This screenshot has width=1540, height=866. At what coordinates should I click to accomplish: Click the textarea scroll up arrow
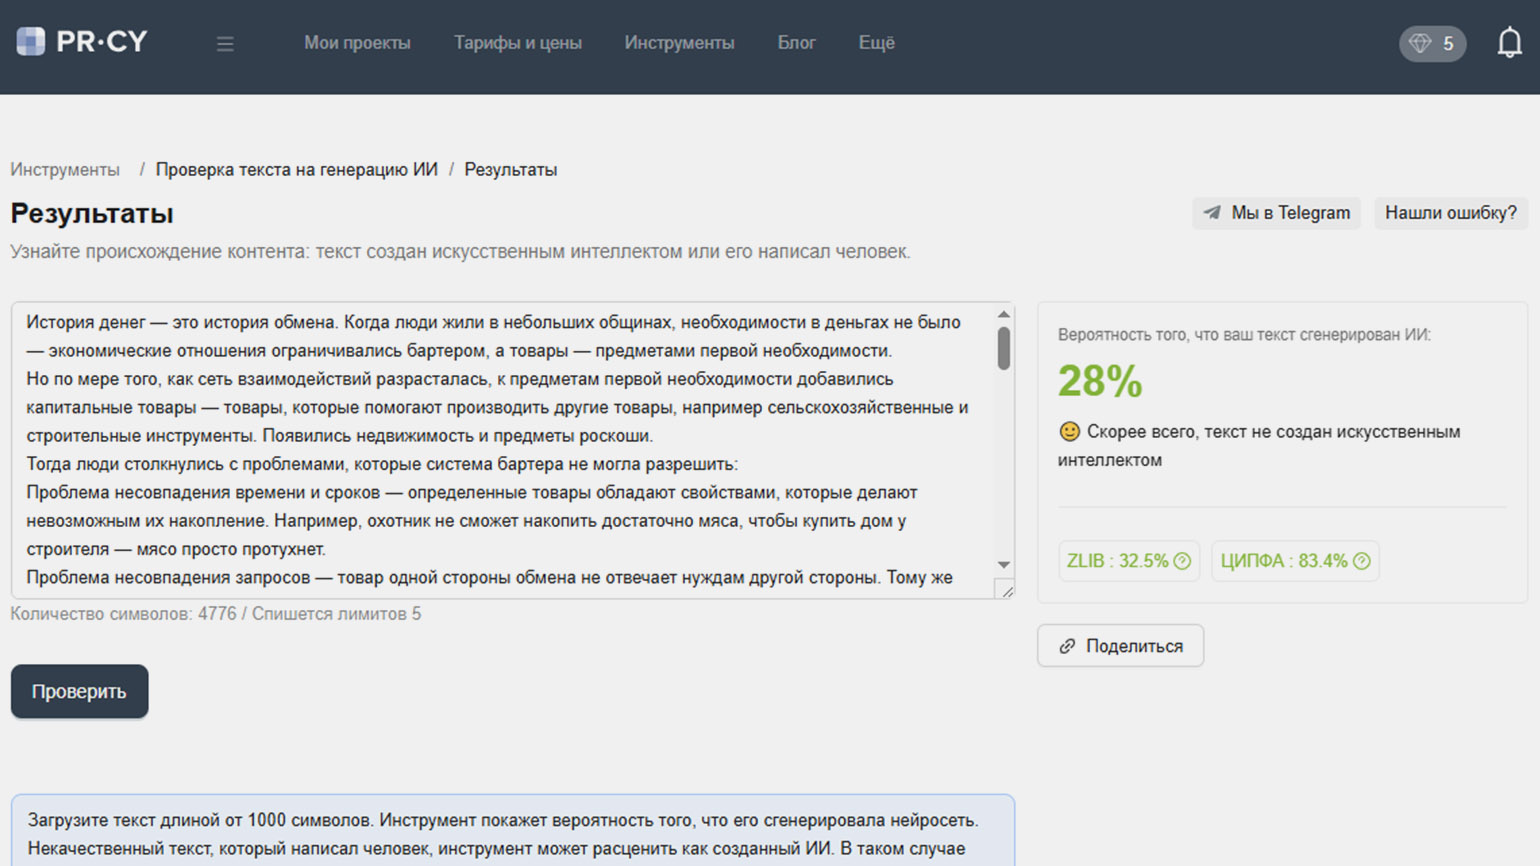point(1003,315)
